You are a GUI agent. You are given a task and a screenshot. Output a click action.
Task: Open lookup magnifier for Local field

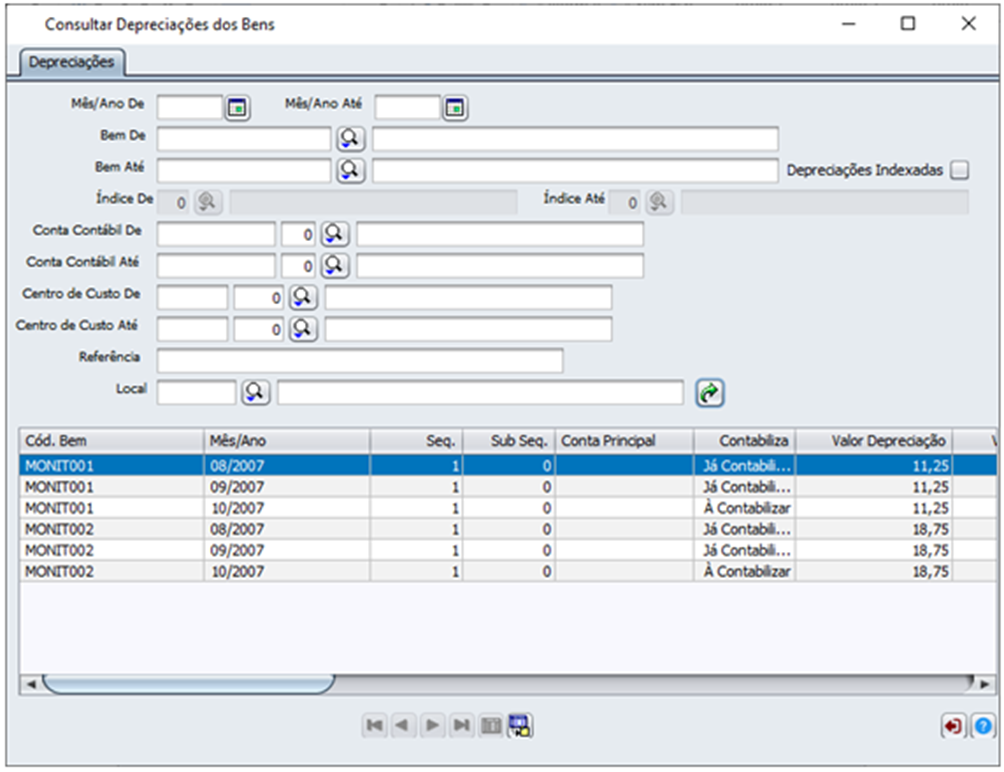click(x=255, y=392)
